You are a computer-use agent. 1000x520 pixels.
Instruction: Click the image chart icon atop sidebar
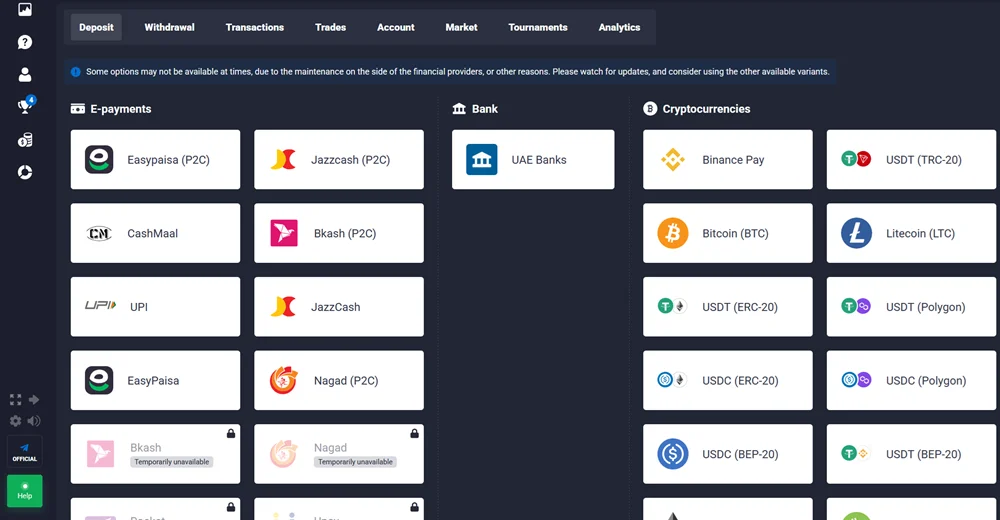point(25,9)
